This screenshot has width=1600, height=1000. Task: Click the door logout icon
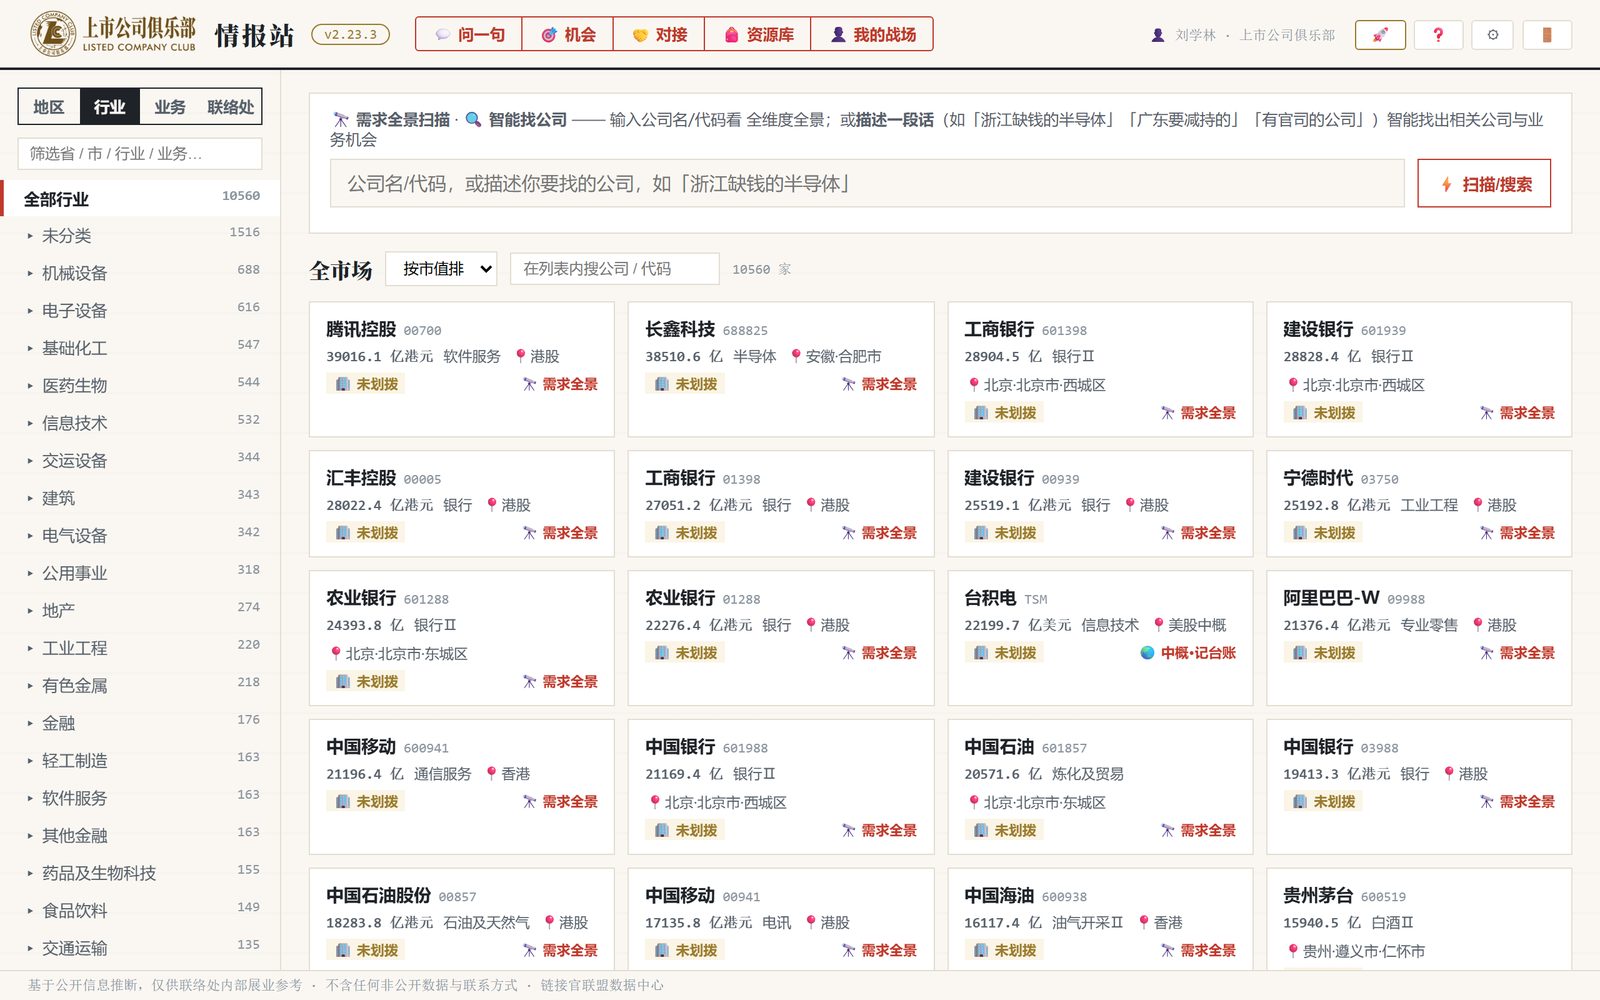1547,35
